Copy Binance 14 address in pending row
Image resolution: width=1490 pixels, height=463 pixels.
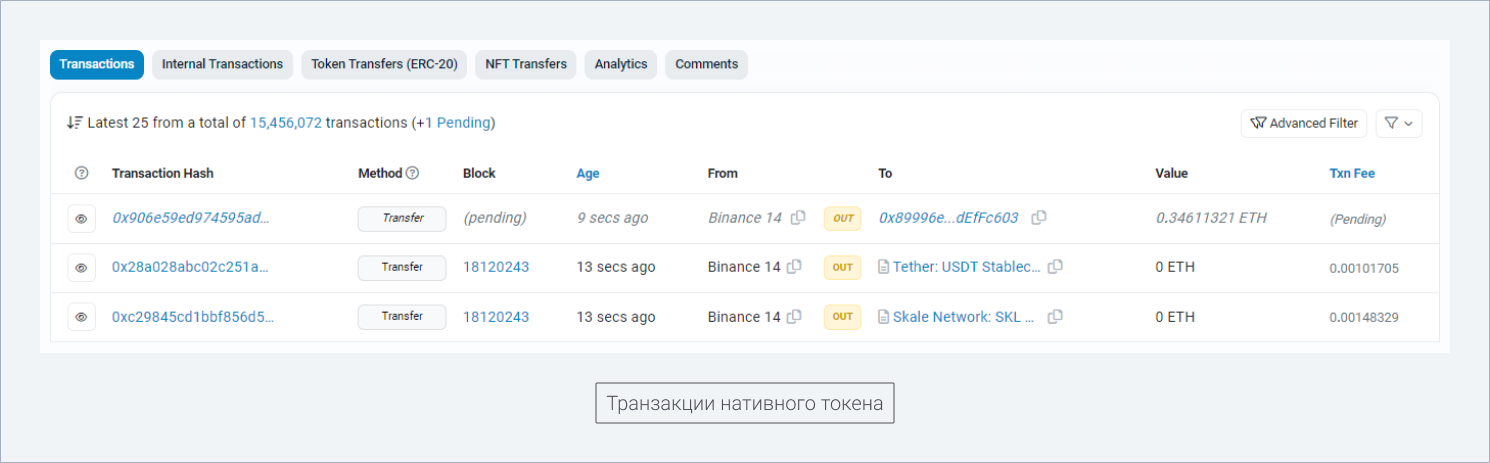798,218
